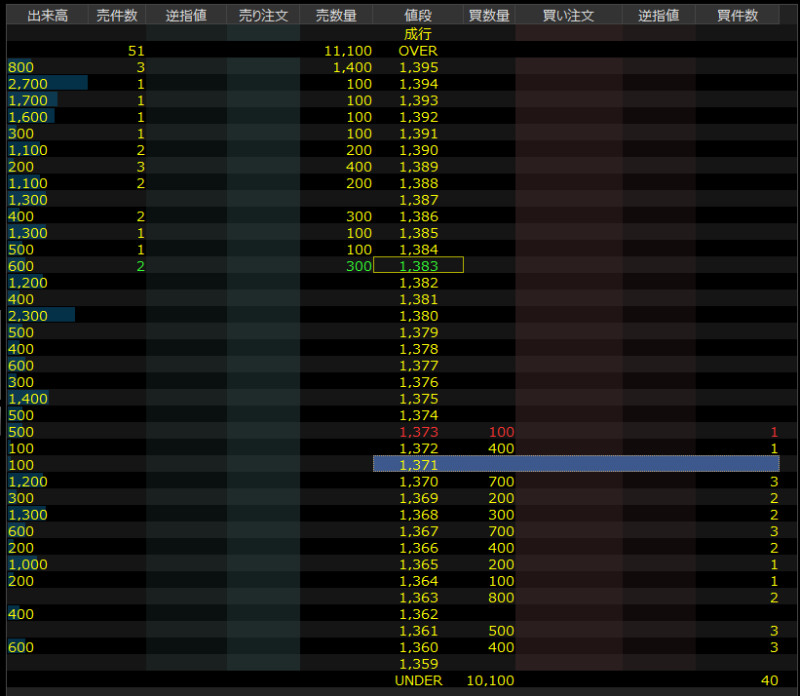Image resolution: width=800 pixels, height=696 pixels.
Task: Click price 1,382
Action: (x=418, y=283)
